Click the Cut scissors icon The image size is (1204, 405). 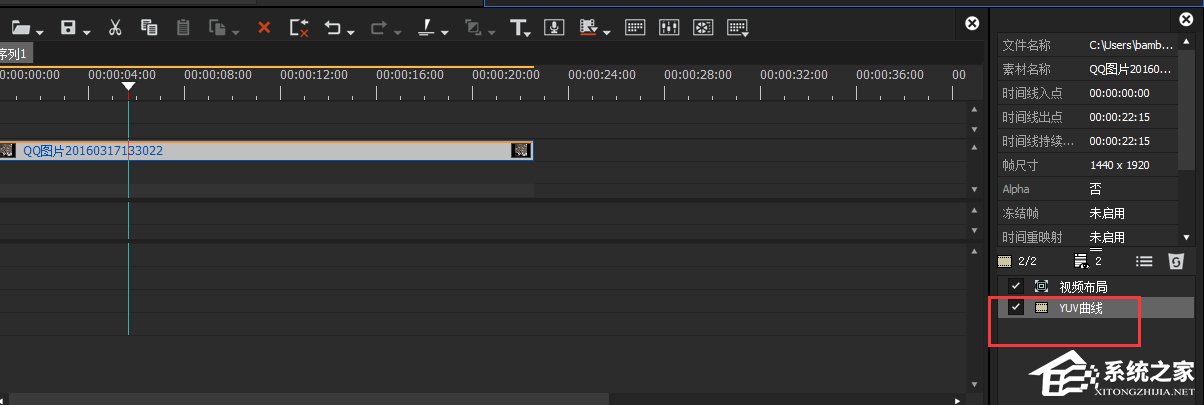click(115, 28)
